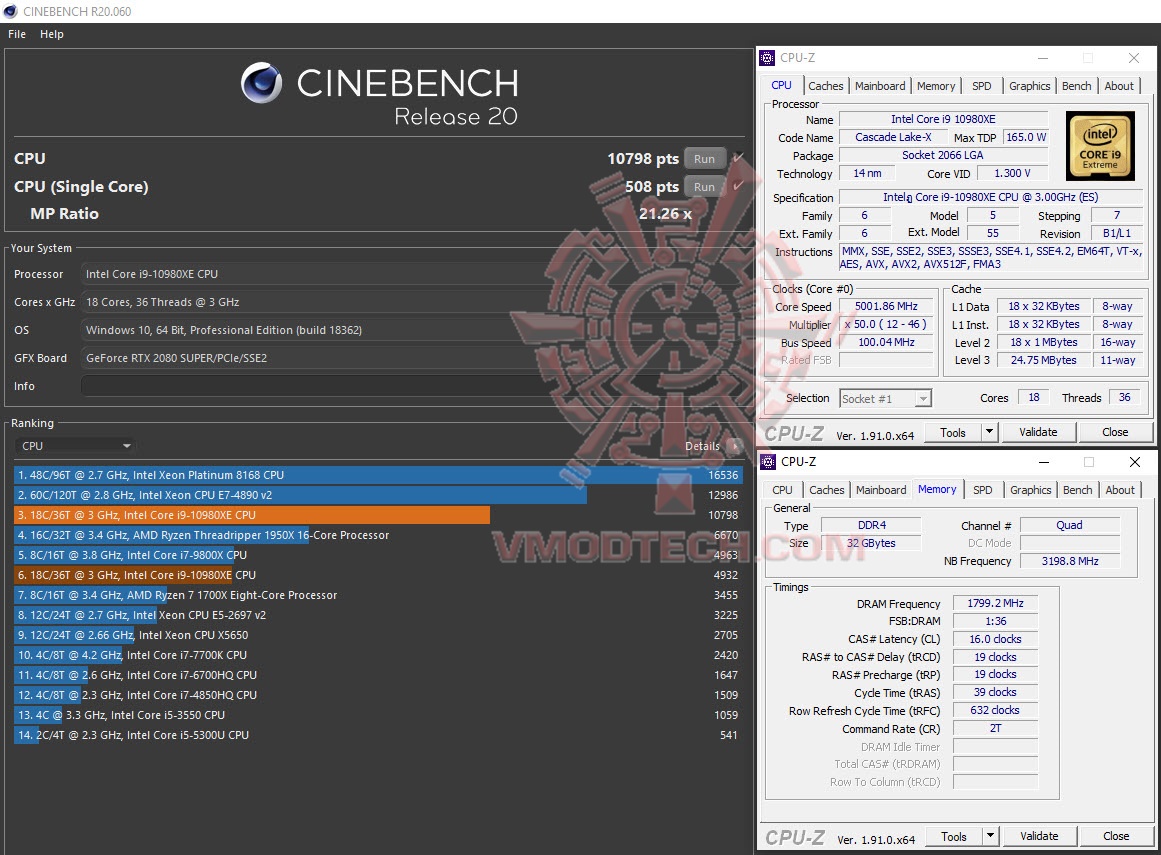
Task: Click the Cinebench app icon in the title bar
Action: tap(10, 11)
